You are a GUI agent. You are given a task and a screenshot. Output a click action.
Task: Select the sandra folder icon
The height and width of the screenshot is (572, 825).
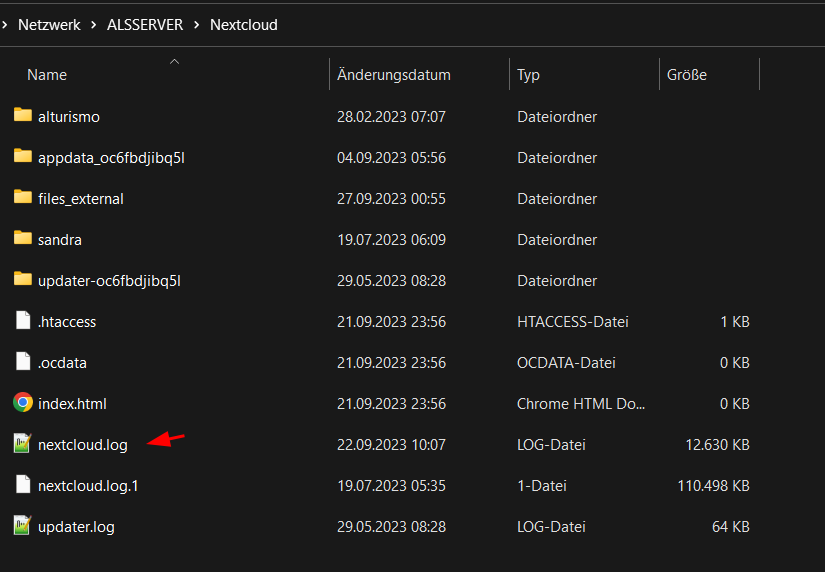click(x=23, y=238)
